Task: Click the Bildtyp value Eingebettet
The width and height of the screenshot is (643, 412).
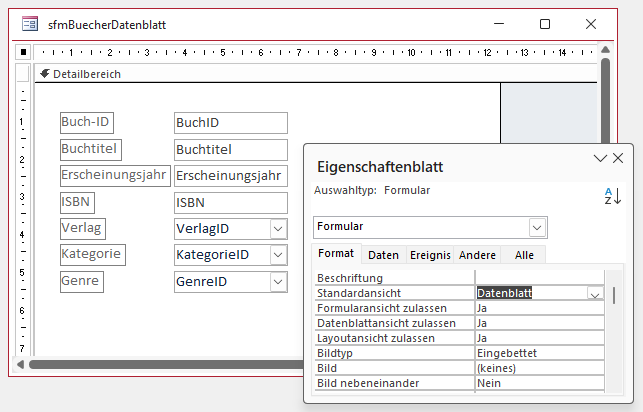Action: 539,353
